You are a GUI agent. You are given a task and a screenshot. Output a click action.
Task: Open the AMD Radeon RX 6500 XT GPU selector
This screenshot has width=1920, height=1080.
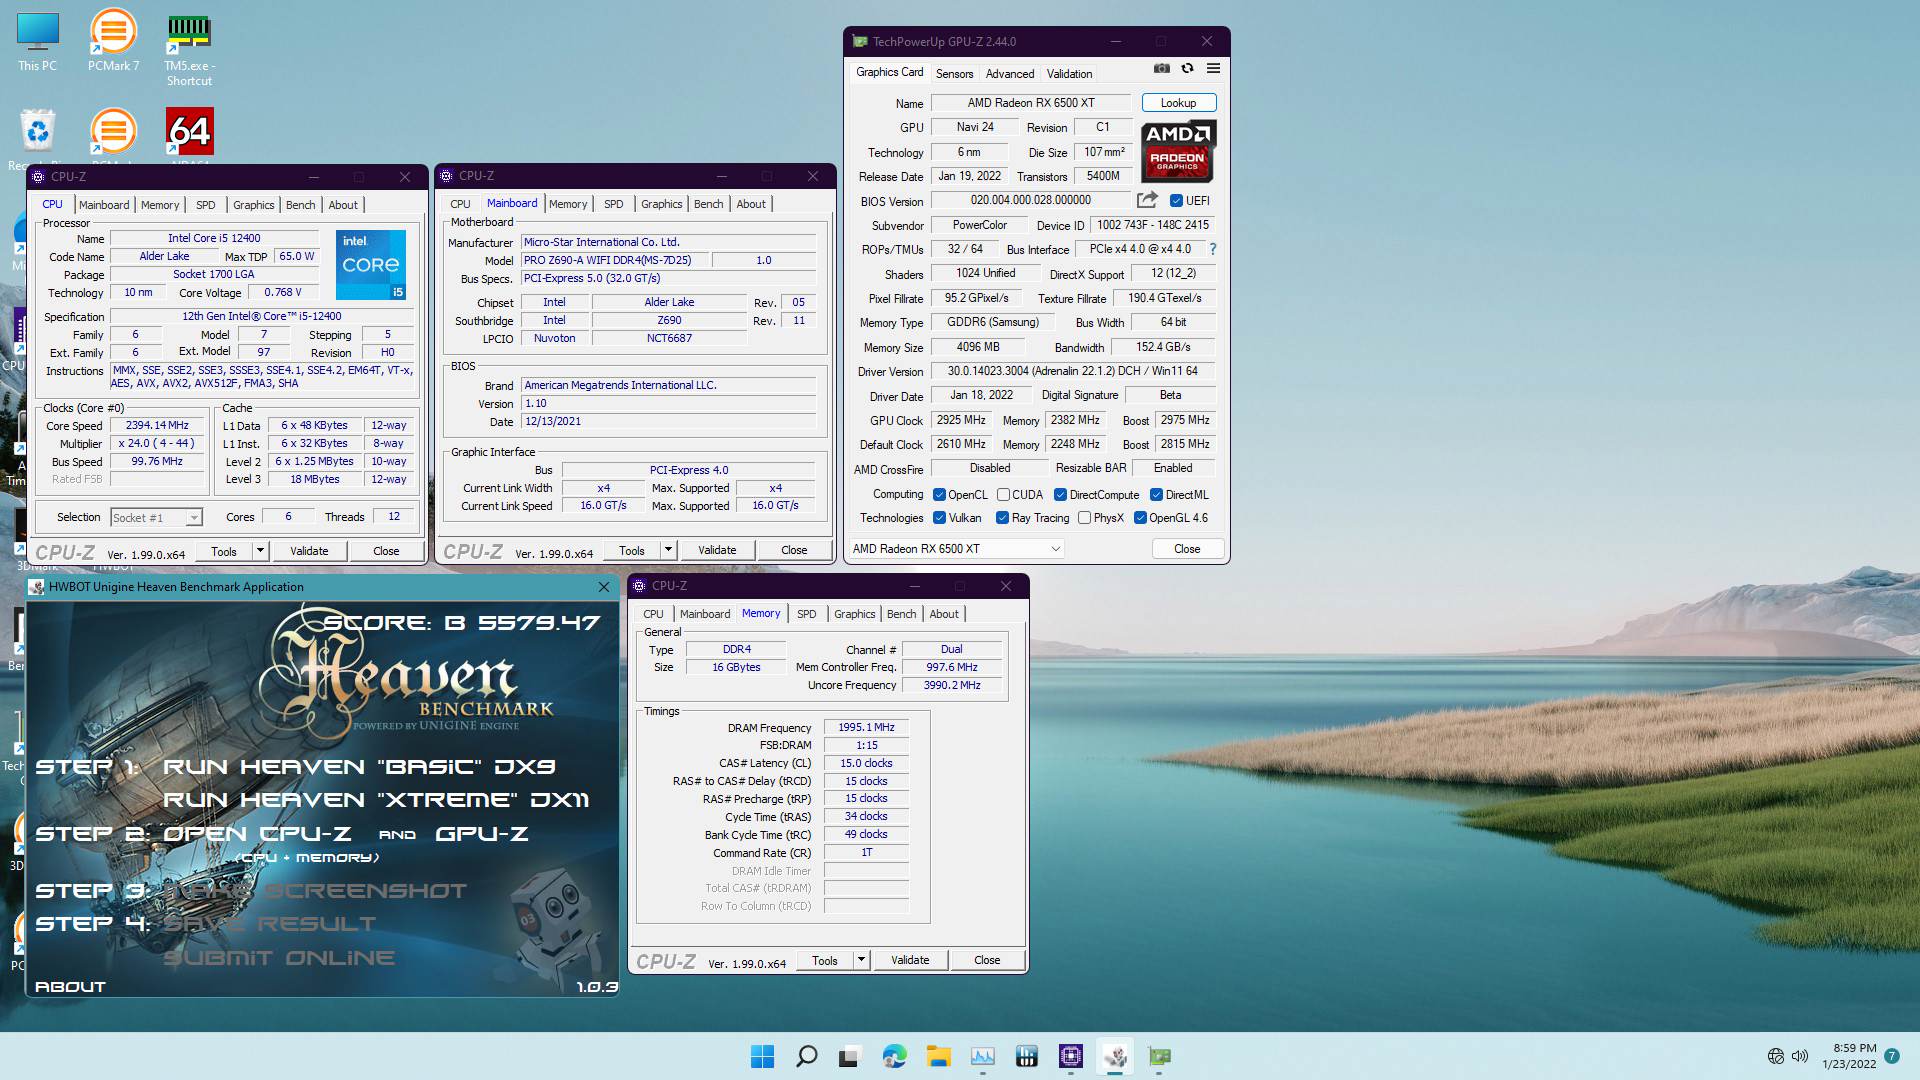(x=956, y=549)
